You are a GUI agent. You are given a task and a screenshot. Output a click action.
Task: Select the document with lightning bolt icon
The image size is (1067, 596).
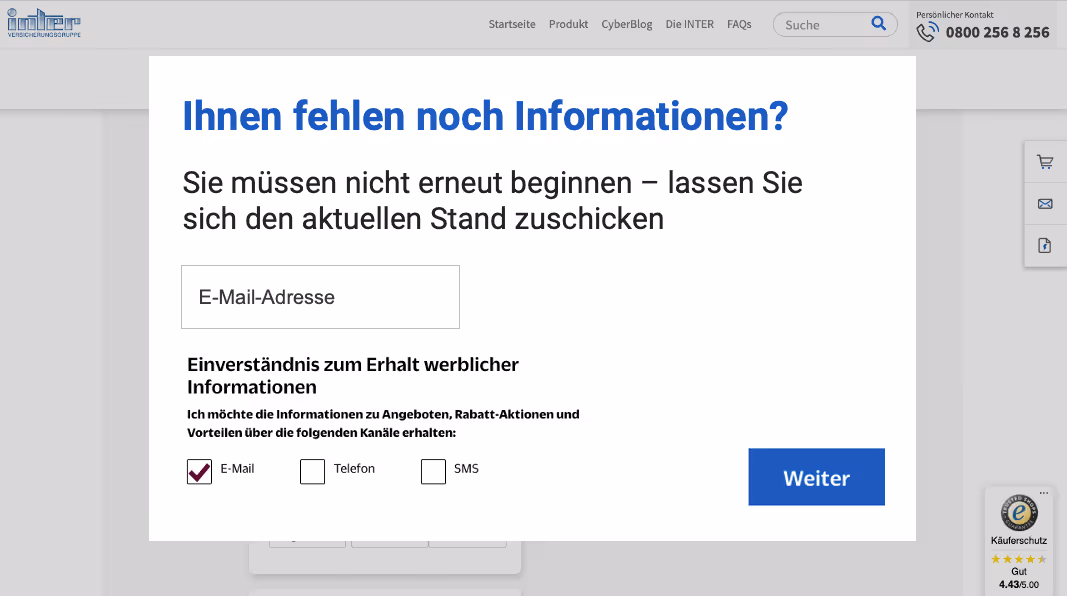[x=1044, y=245]
